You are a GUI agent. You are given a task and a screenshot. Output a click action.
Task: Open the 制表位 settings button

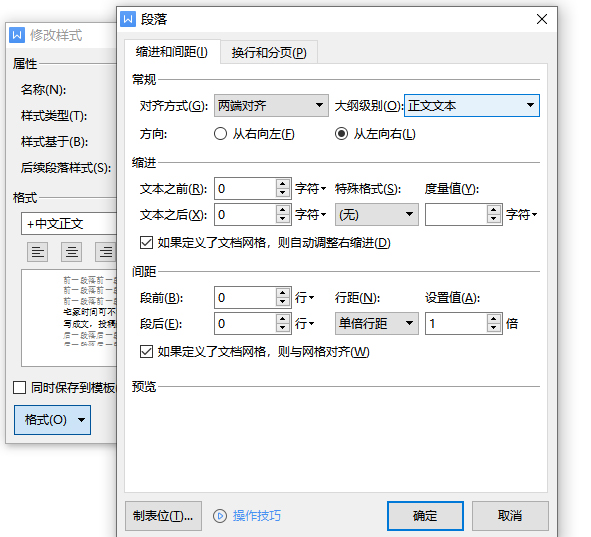(x=163, y=516)
